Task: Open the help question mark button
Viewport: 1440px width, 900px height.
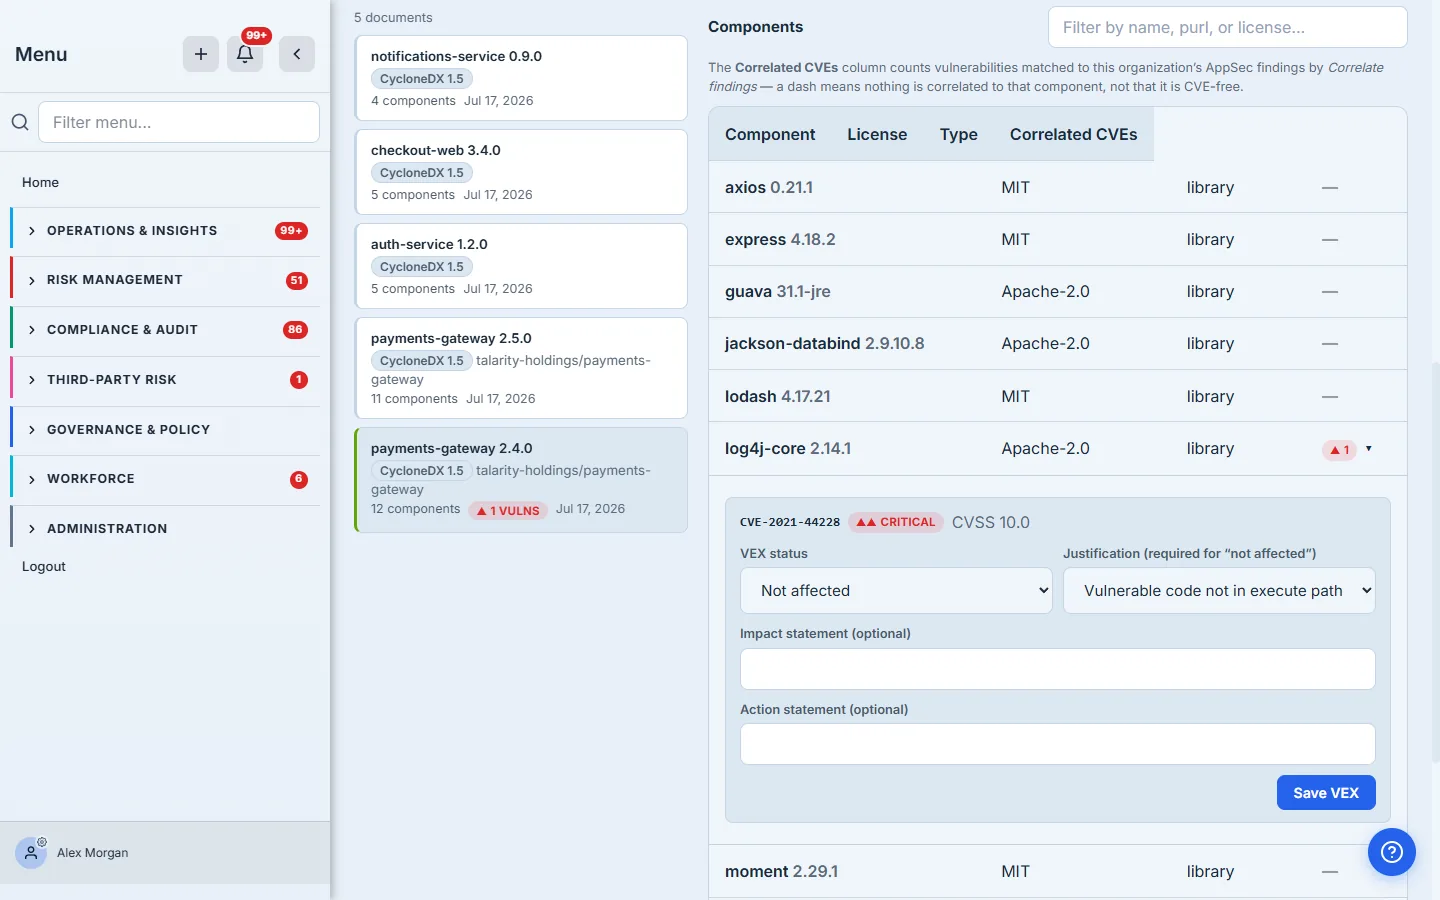Action: [1392, 852]
